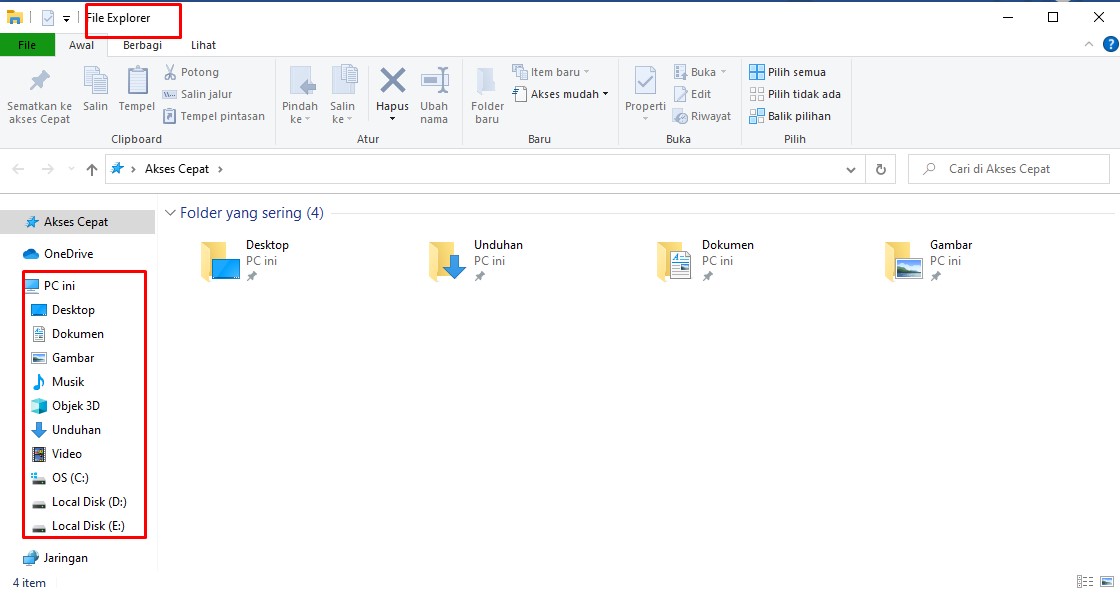Open the Buka dropdown in ribbon

click(x=700, y=72)
